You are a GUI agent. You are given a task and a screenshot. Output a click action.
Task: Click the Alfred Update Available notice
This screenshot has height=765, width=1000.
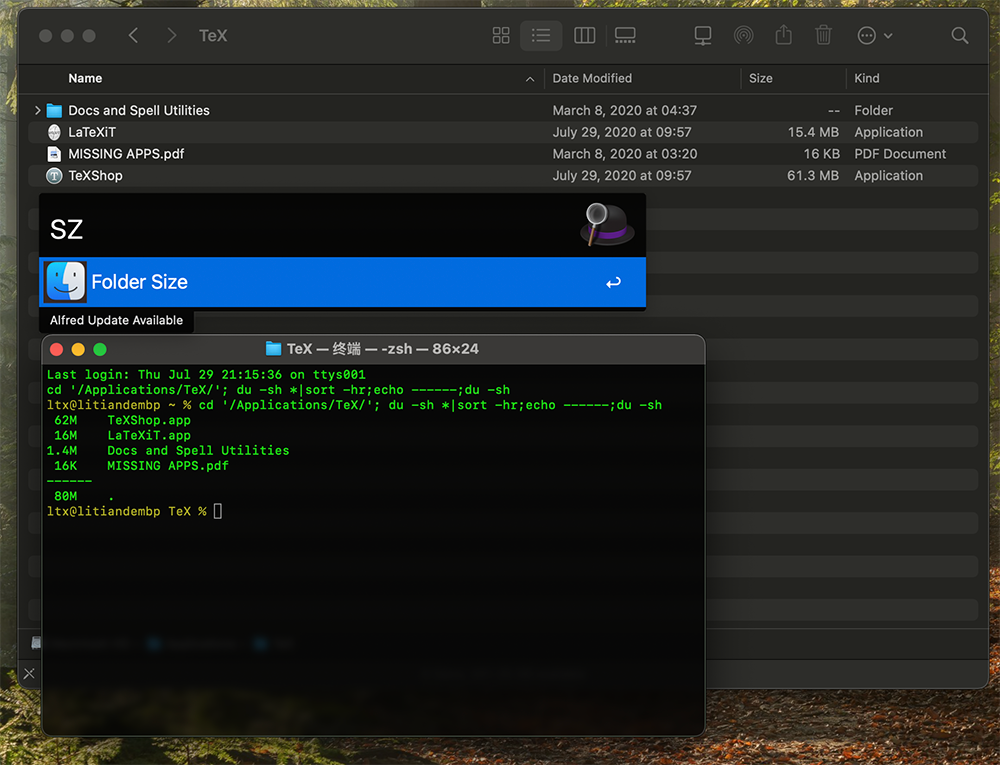click(116, 321)
